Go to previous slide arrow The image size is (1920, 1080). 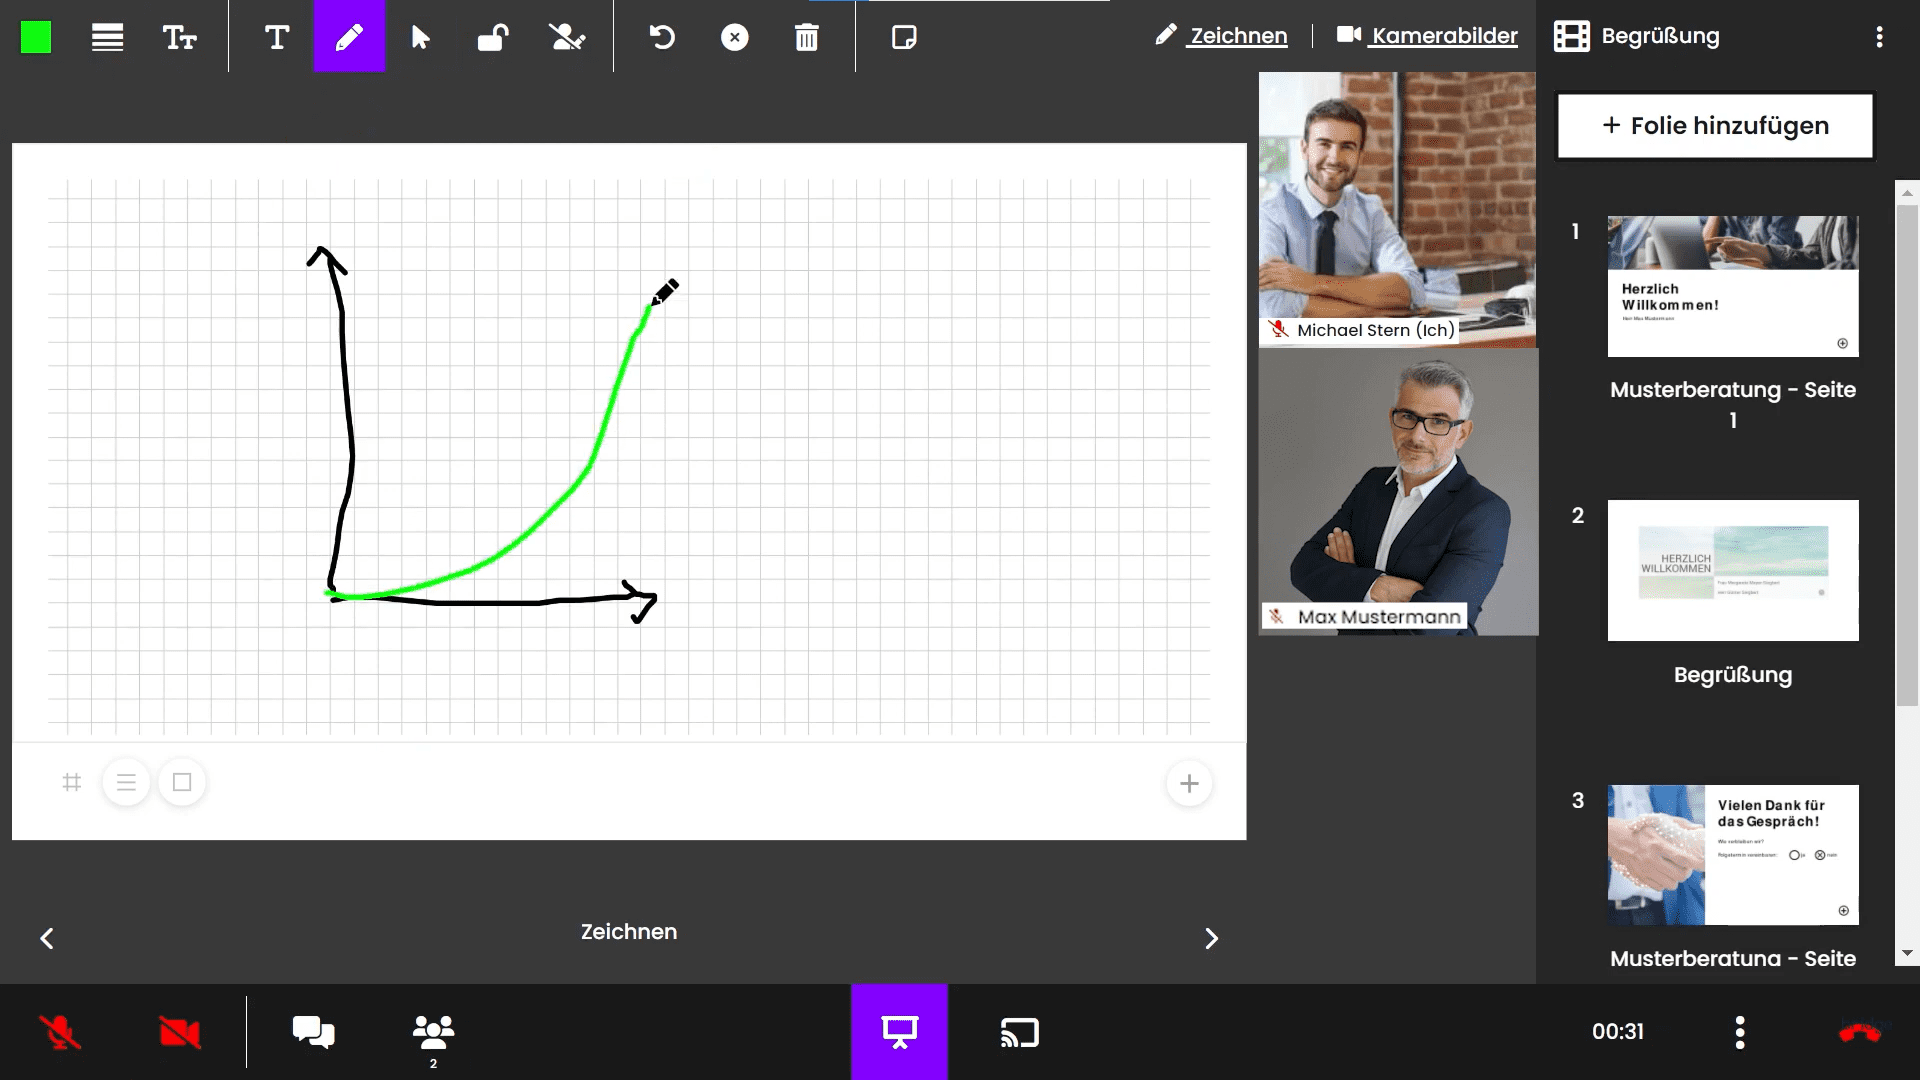tap(47, 938)
